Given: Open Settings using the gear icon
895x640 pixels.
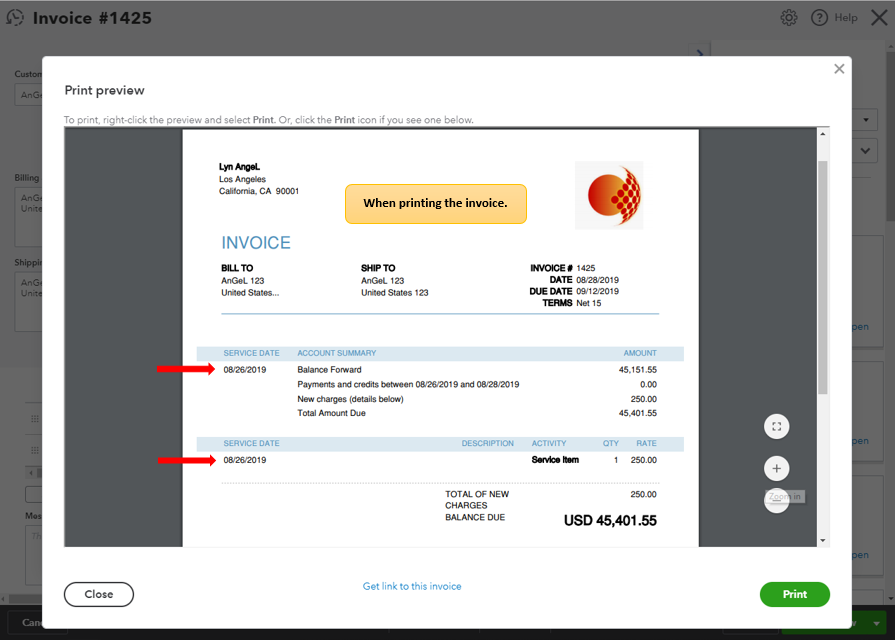Looking at the screenshot, I should pos(788,17).
